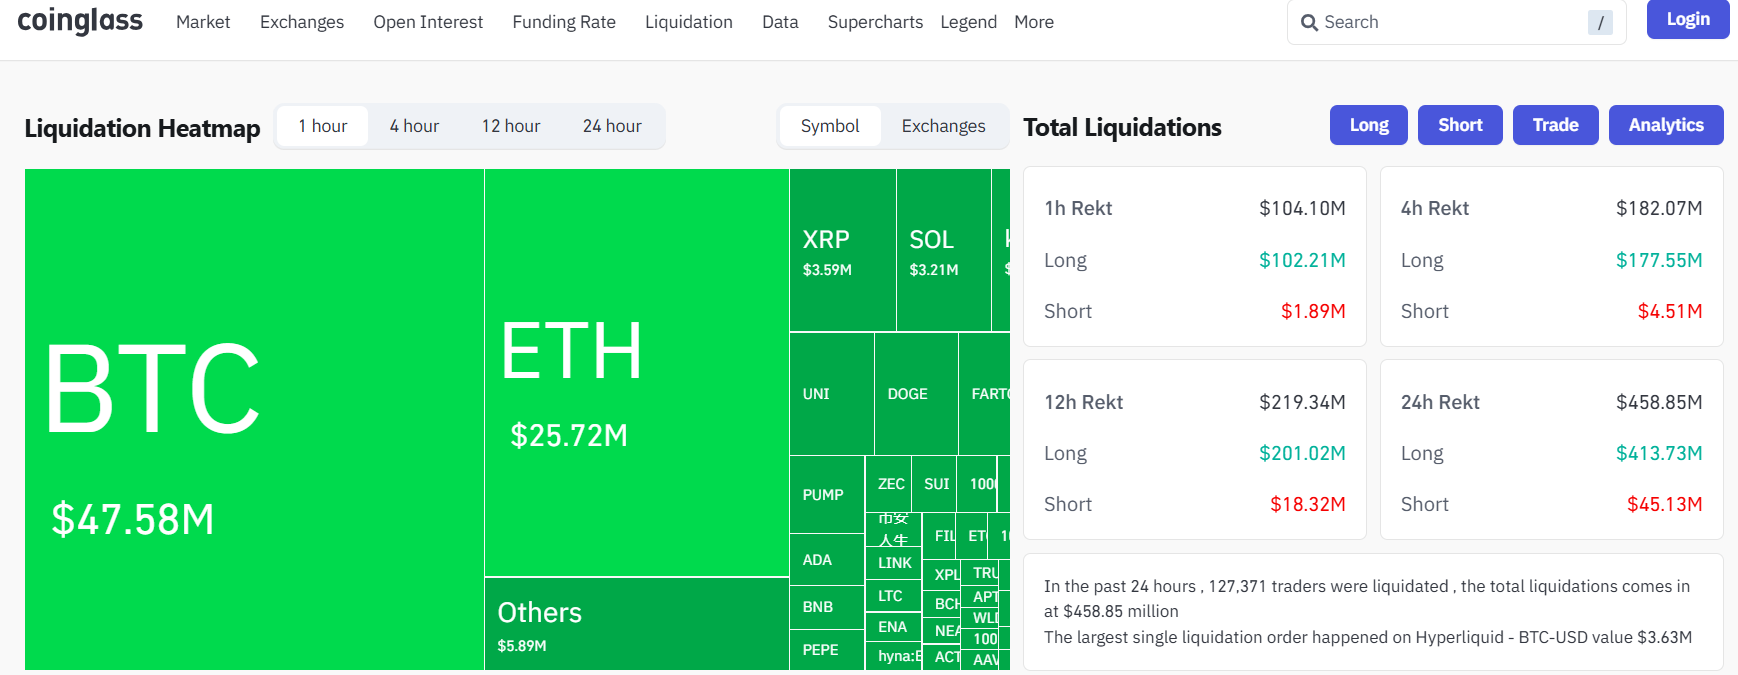
Task: Click the Long button
Action: [x=1369, y=125]
